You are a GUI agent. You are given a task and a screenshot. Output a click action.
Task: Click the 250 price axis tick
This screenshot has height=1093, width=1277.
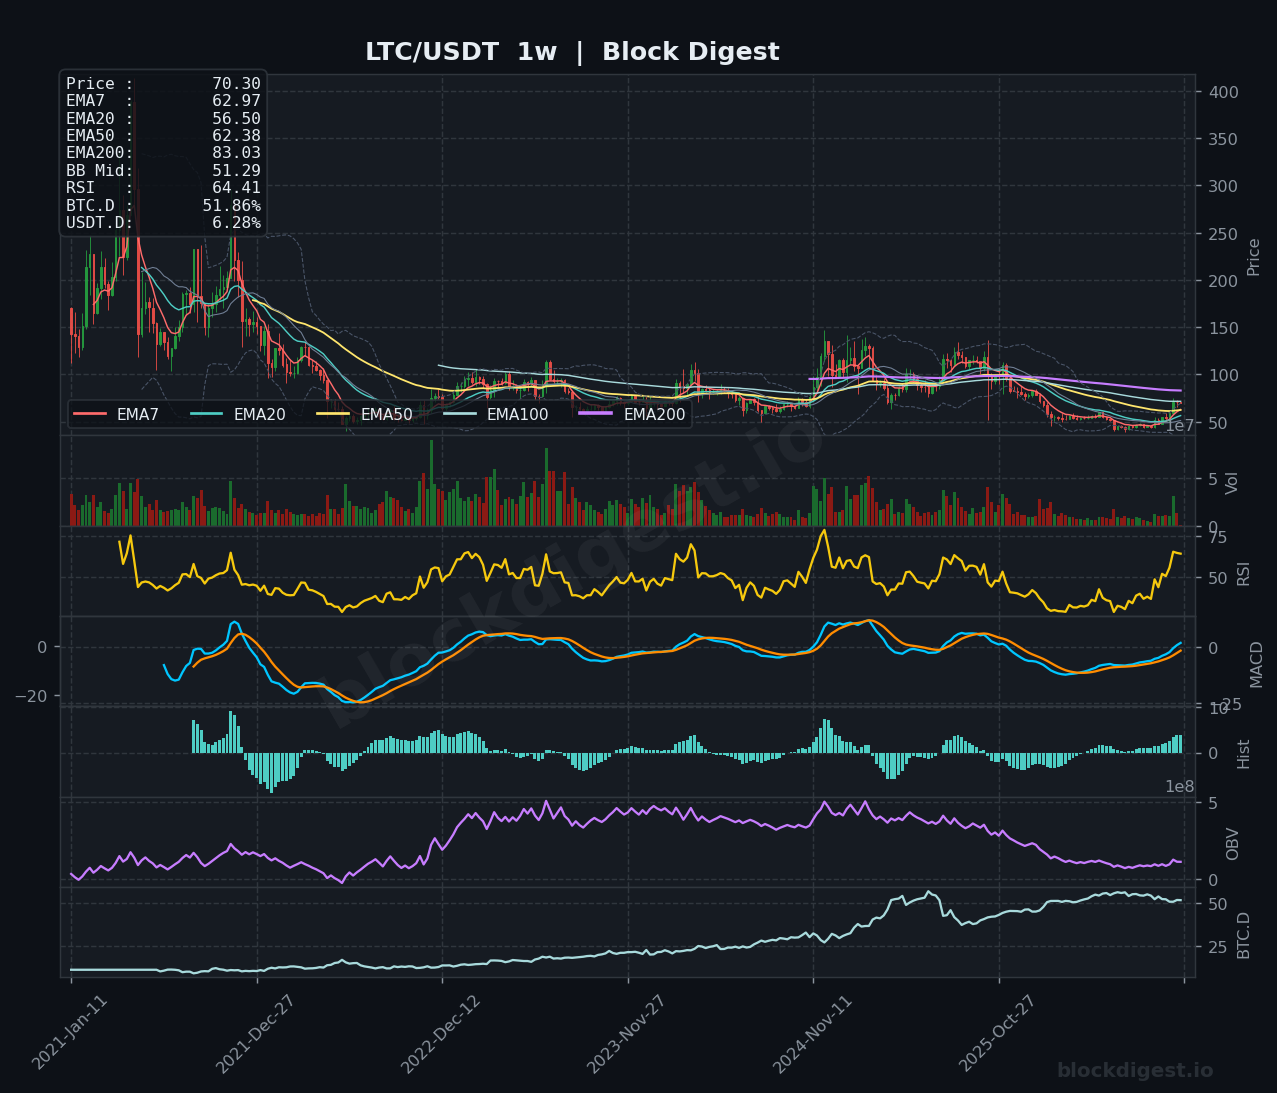[1221, 234]
